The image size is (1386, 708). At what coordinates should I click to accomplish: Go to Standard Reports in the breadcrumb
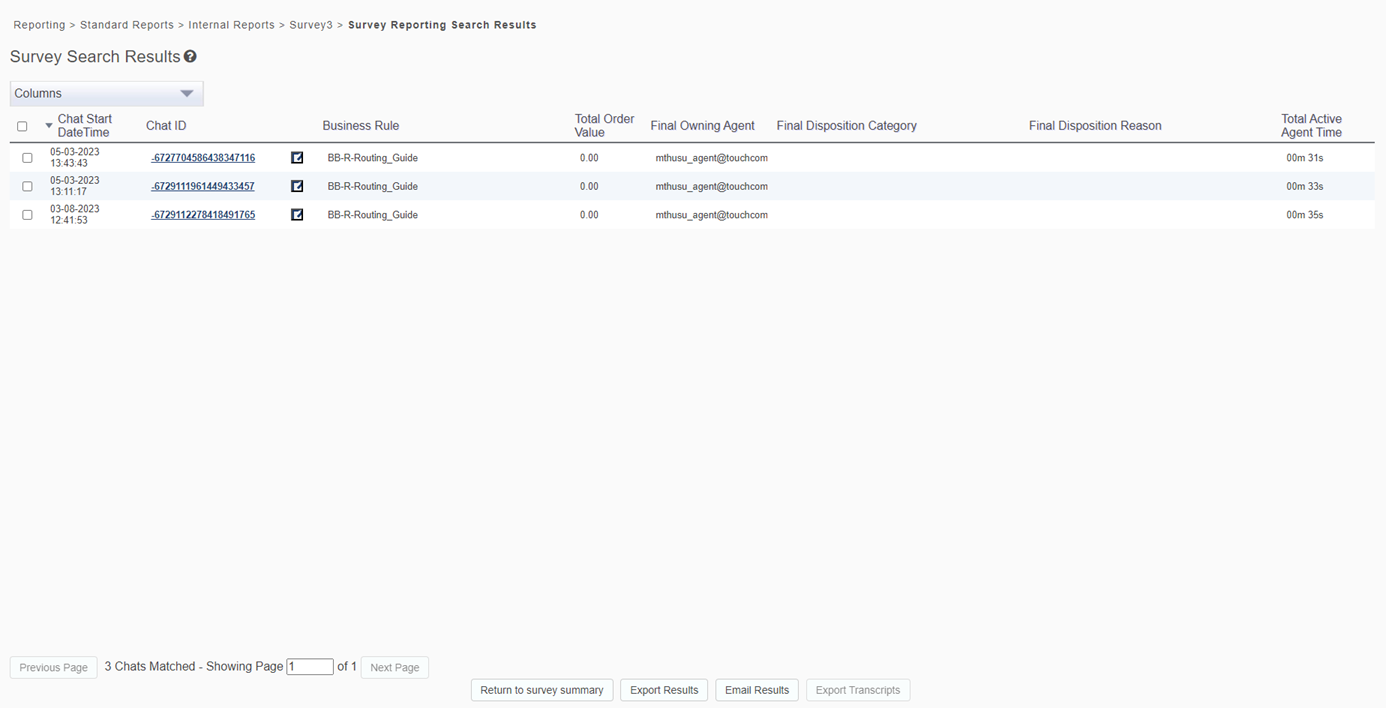tap(127, 25)
